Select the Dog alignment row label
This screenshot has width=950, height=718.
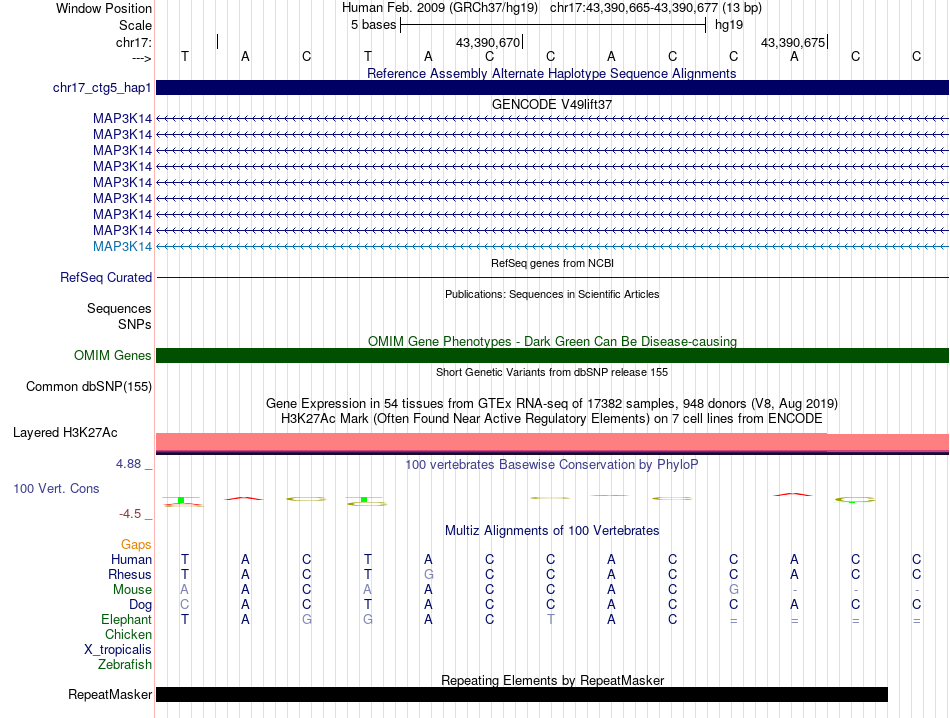coord(140,605)
